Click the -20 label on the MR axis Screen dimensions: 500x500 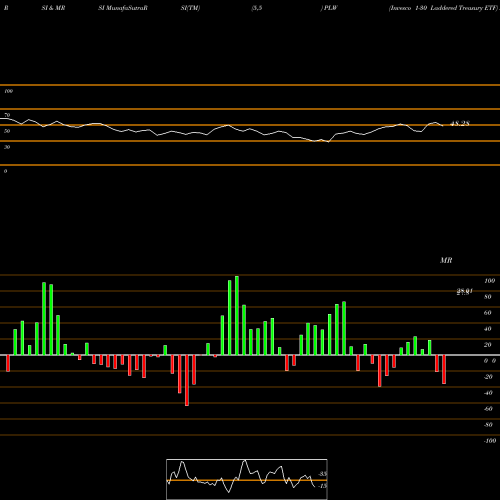(488, 377)
